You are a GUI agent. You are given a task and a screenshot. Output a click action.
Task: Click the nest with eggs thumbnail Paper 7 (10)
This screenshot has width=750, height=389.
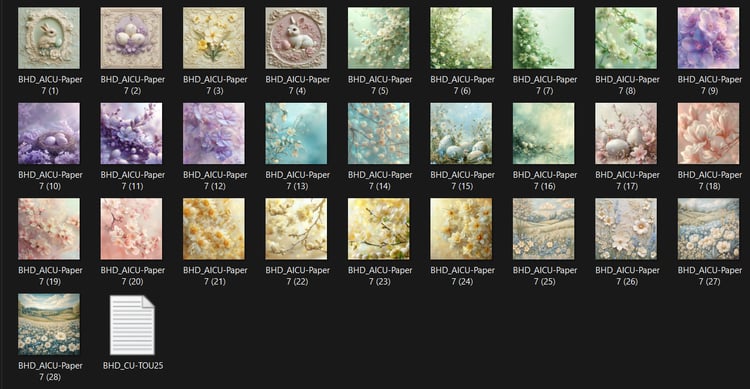[x=49, y=133]
